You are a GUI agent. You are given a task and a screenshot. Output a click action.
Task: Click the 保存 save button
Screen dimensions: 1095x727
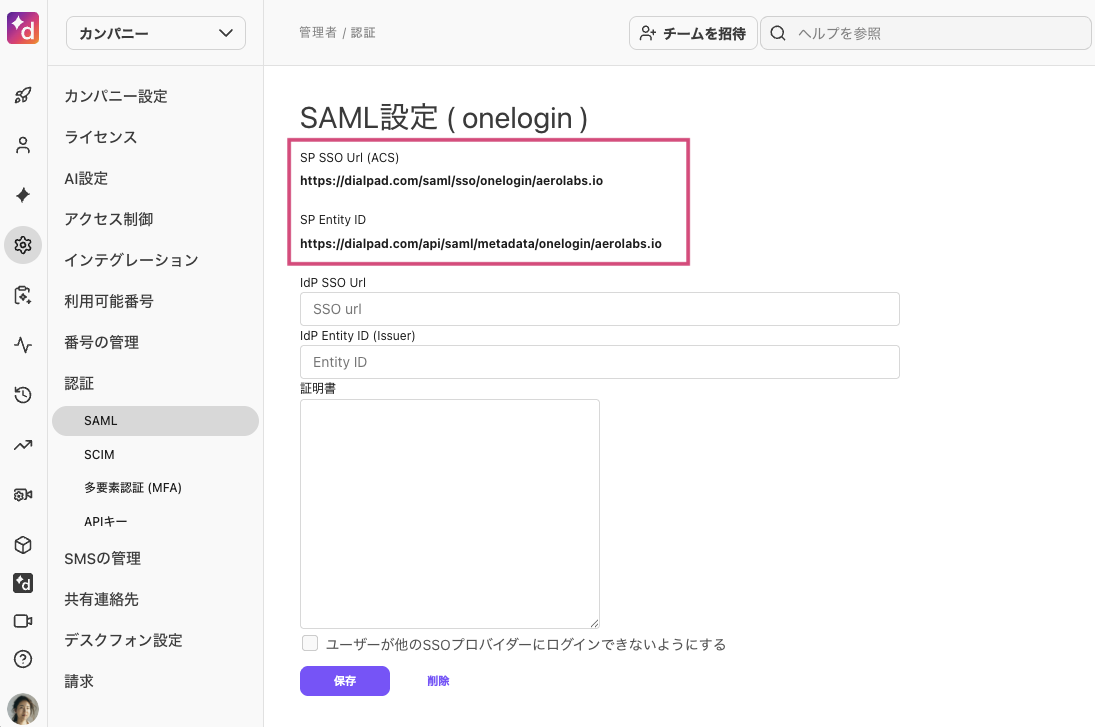(x=345, y=681)
